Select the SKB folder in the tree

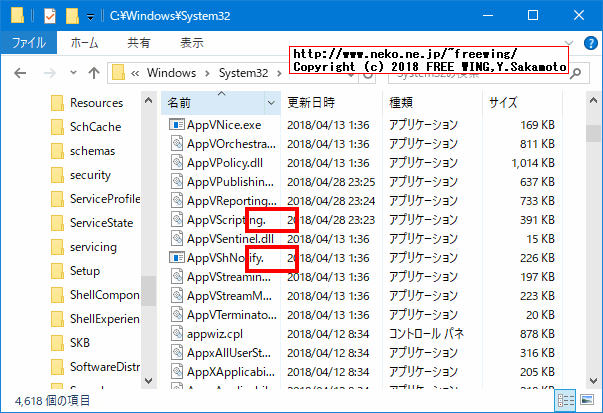tap(71, 343)
